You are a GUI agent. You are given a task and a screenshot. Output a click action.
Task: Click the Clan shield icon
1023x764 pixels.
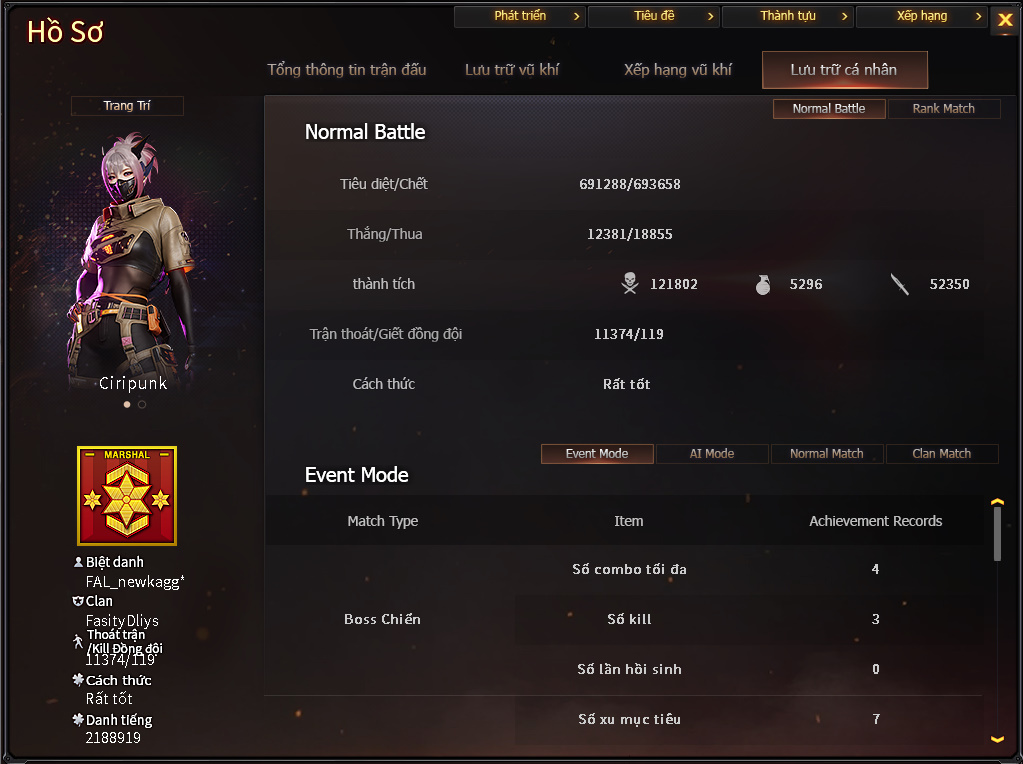click(78, 601)
